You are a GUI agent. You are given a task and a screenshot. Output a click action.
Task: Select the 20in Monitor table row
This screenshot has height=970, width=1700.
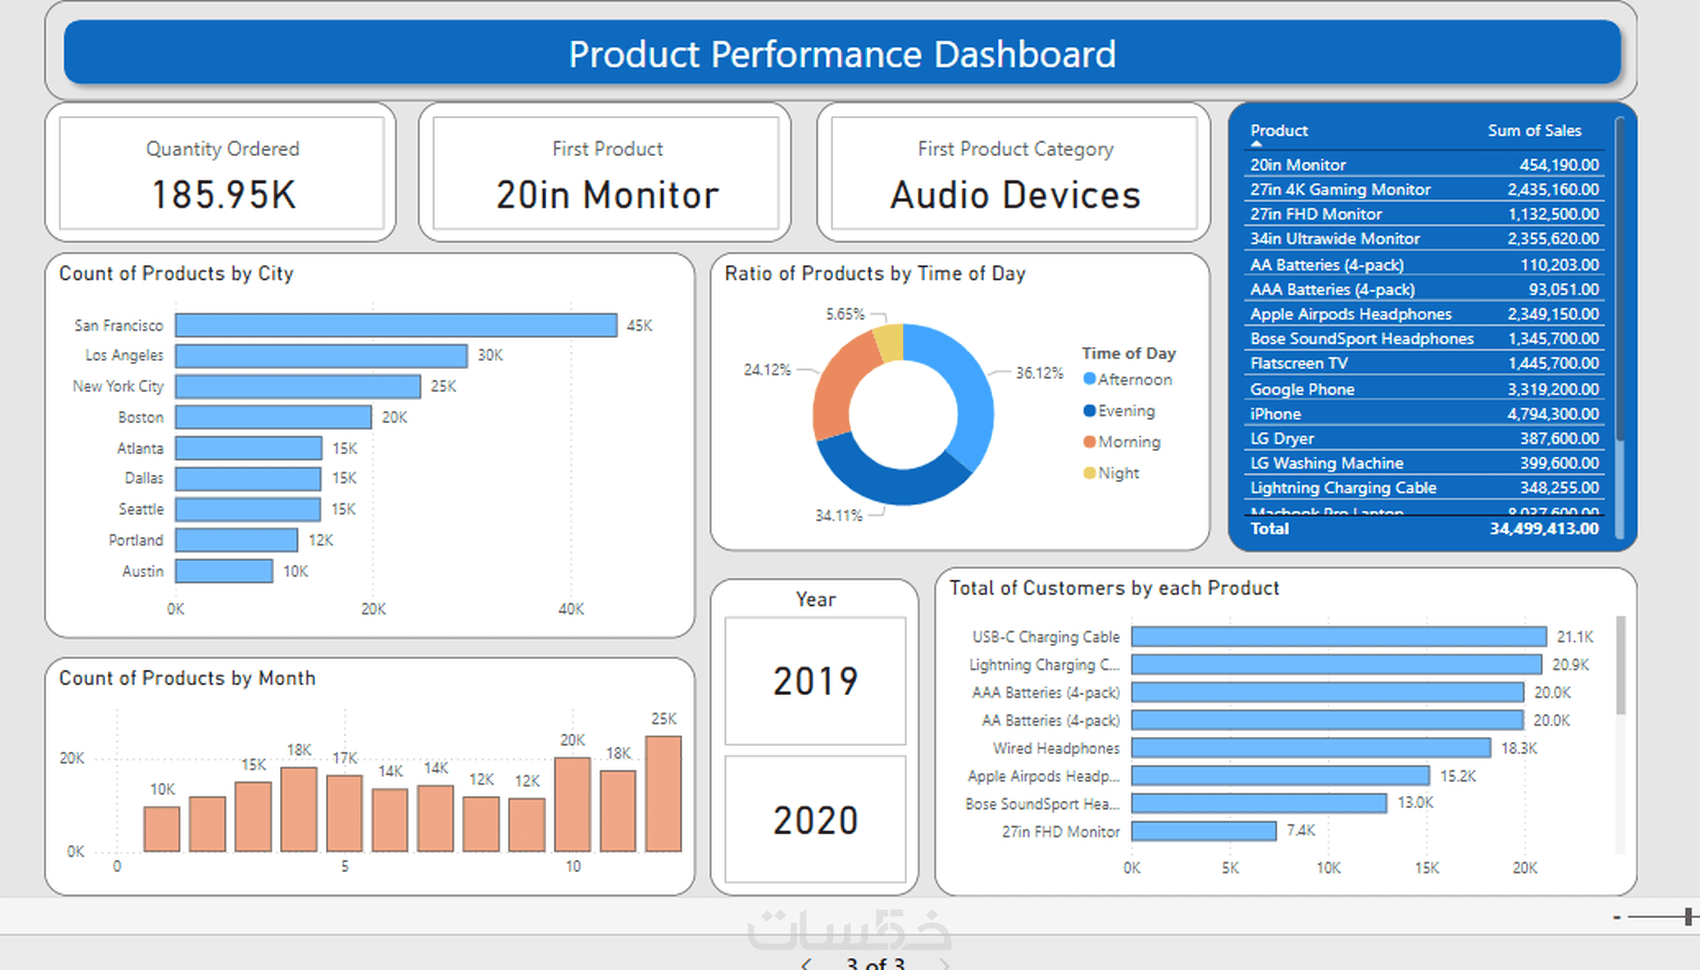coord(1424,165)
